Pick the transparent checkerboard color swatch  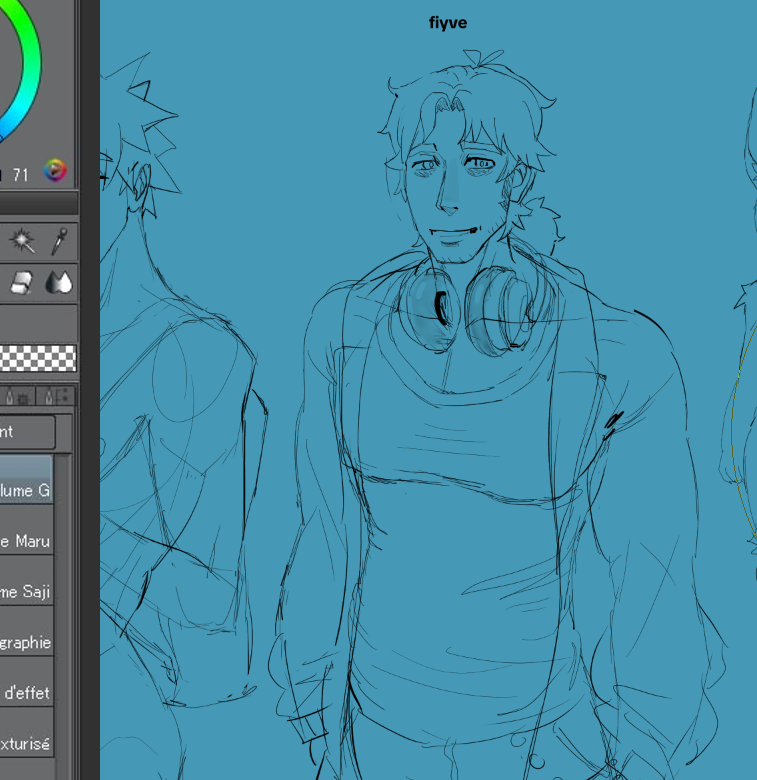(38, 358)
